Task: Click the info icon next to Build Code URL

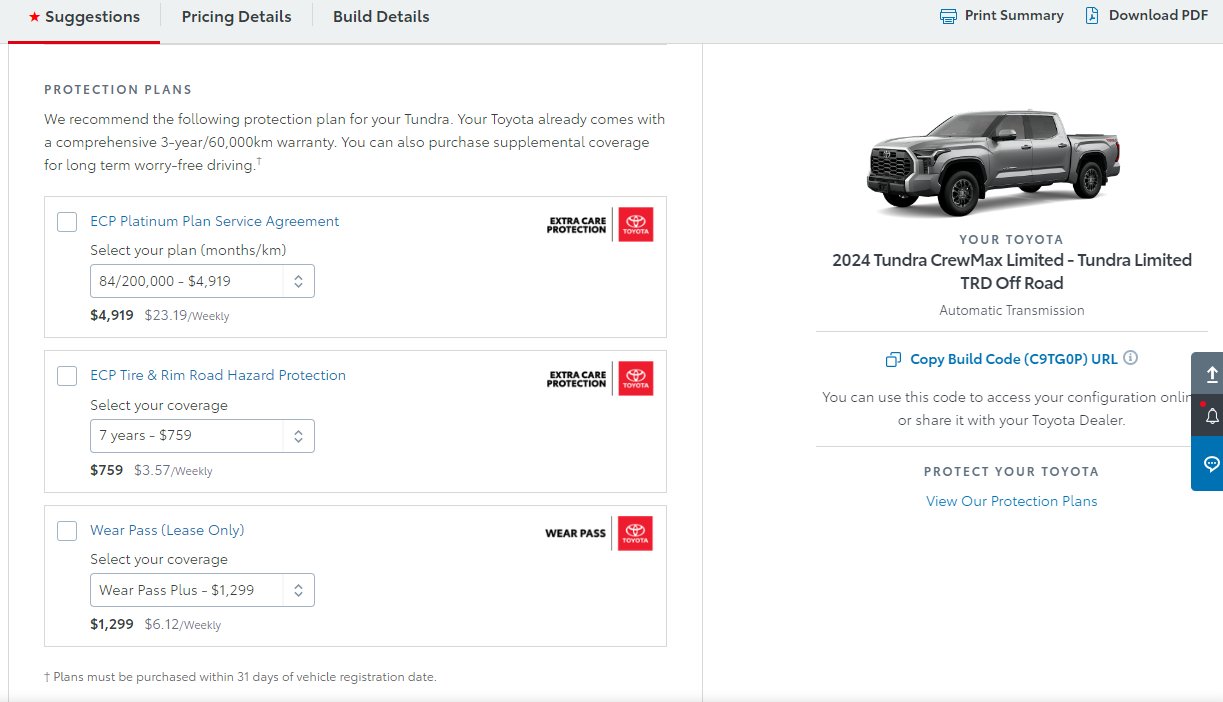Action: coord(1131,358)
